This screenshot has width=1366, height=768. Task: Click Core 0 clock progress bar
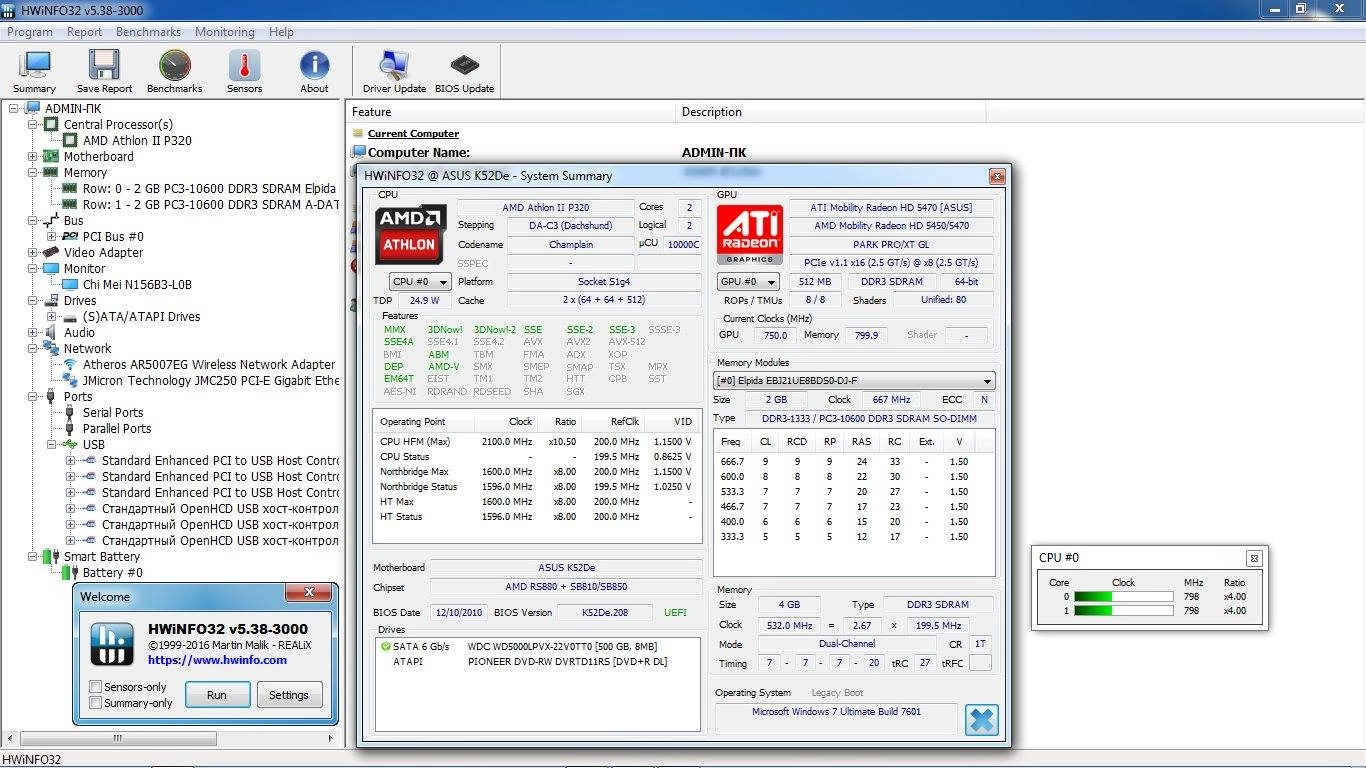click(x=1123, y=597)
